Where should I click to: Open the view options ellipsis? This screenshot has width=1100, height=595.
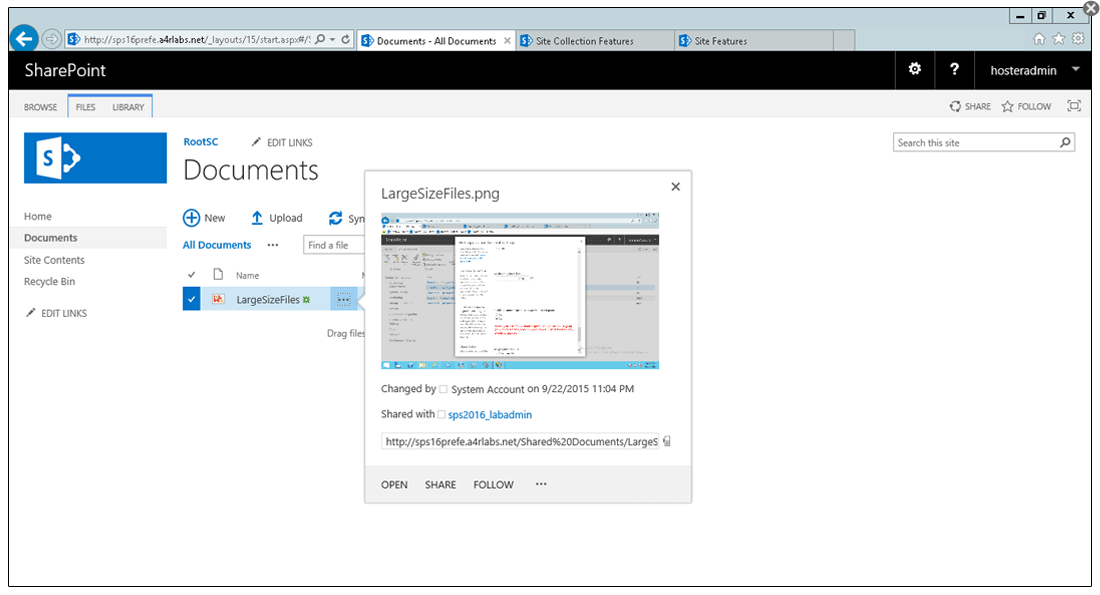point(273,245)
